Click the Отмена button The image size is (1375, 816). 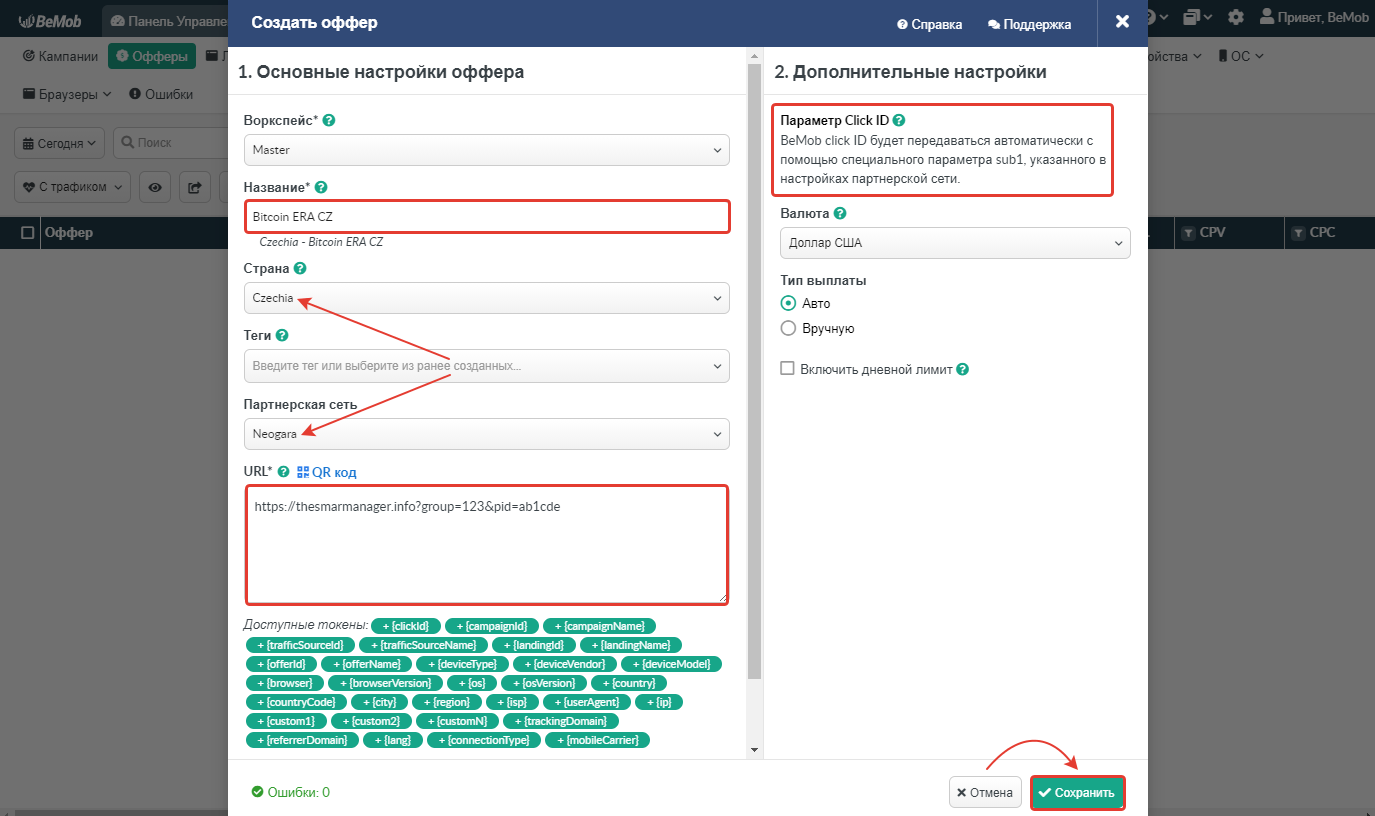click(985, 793)
